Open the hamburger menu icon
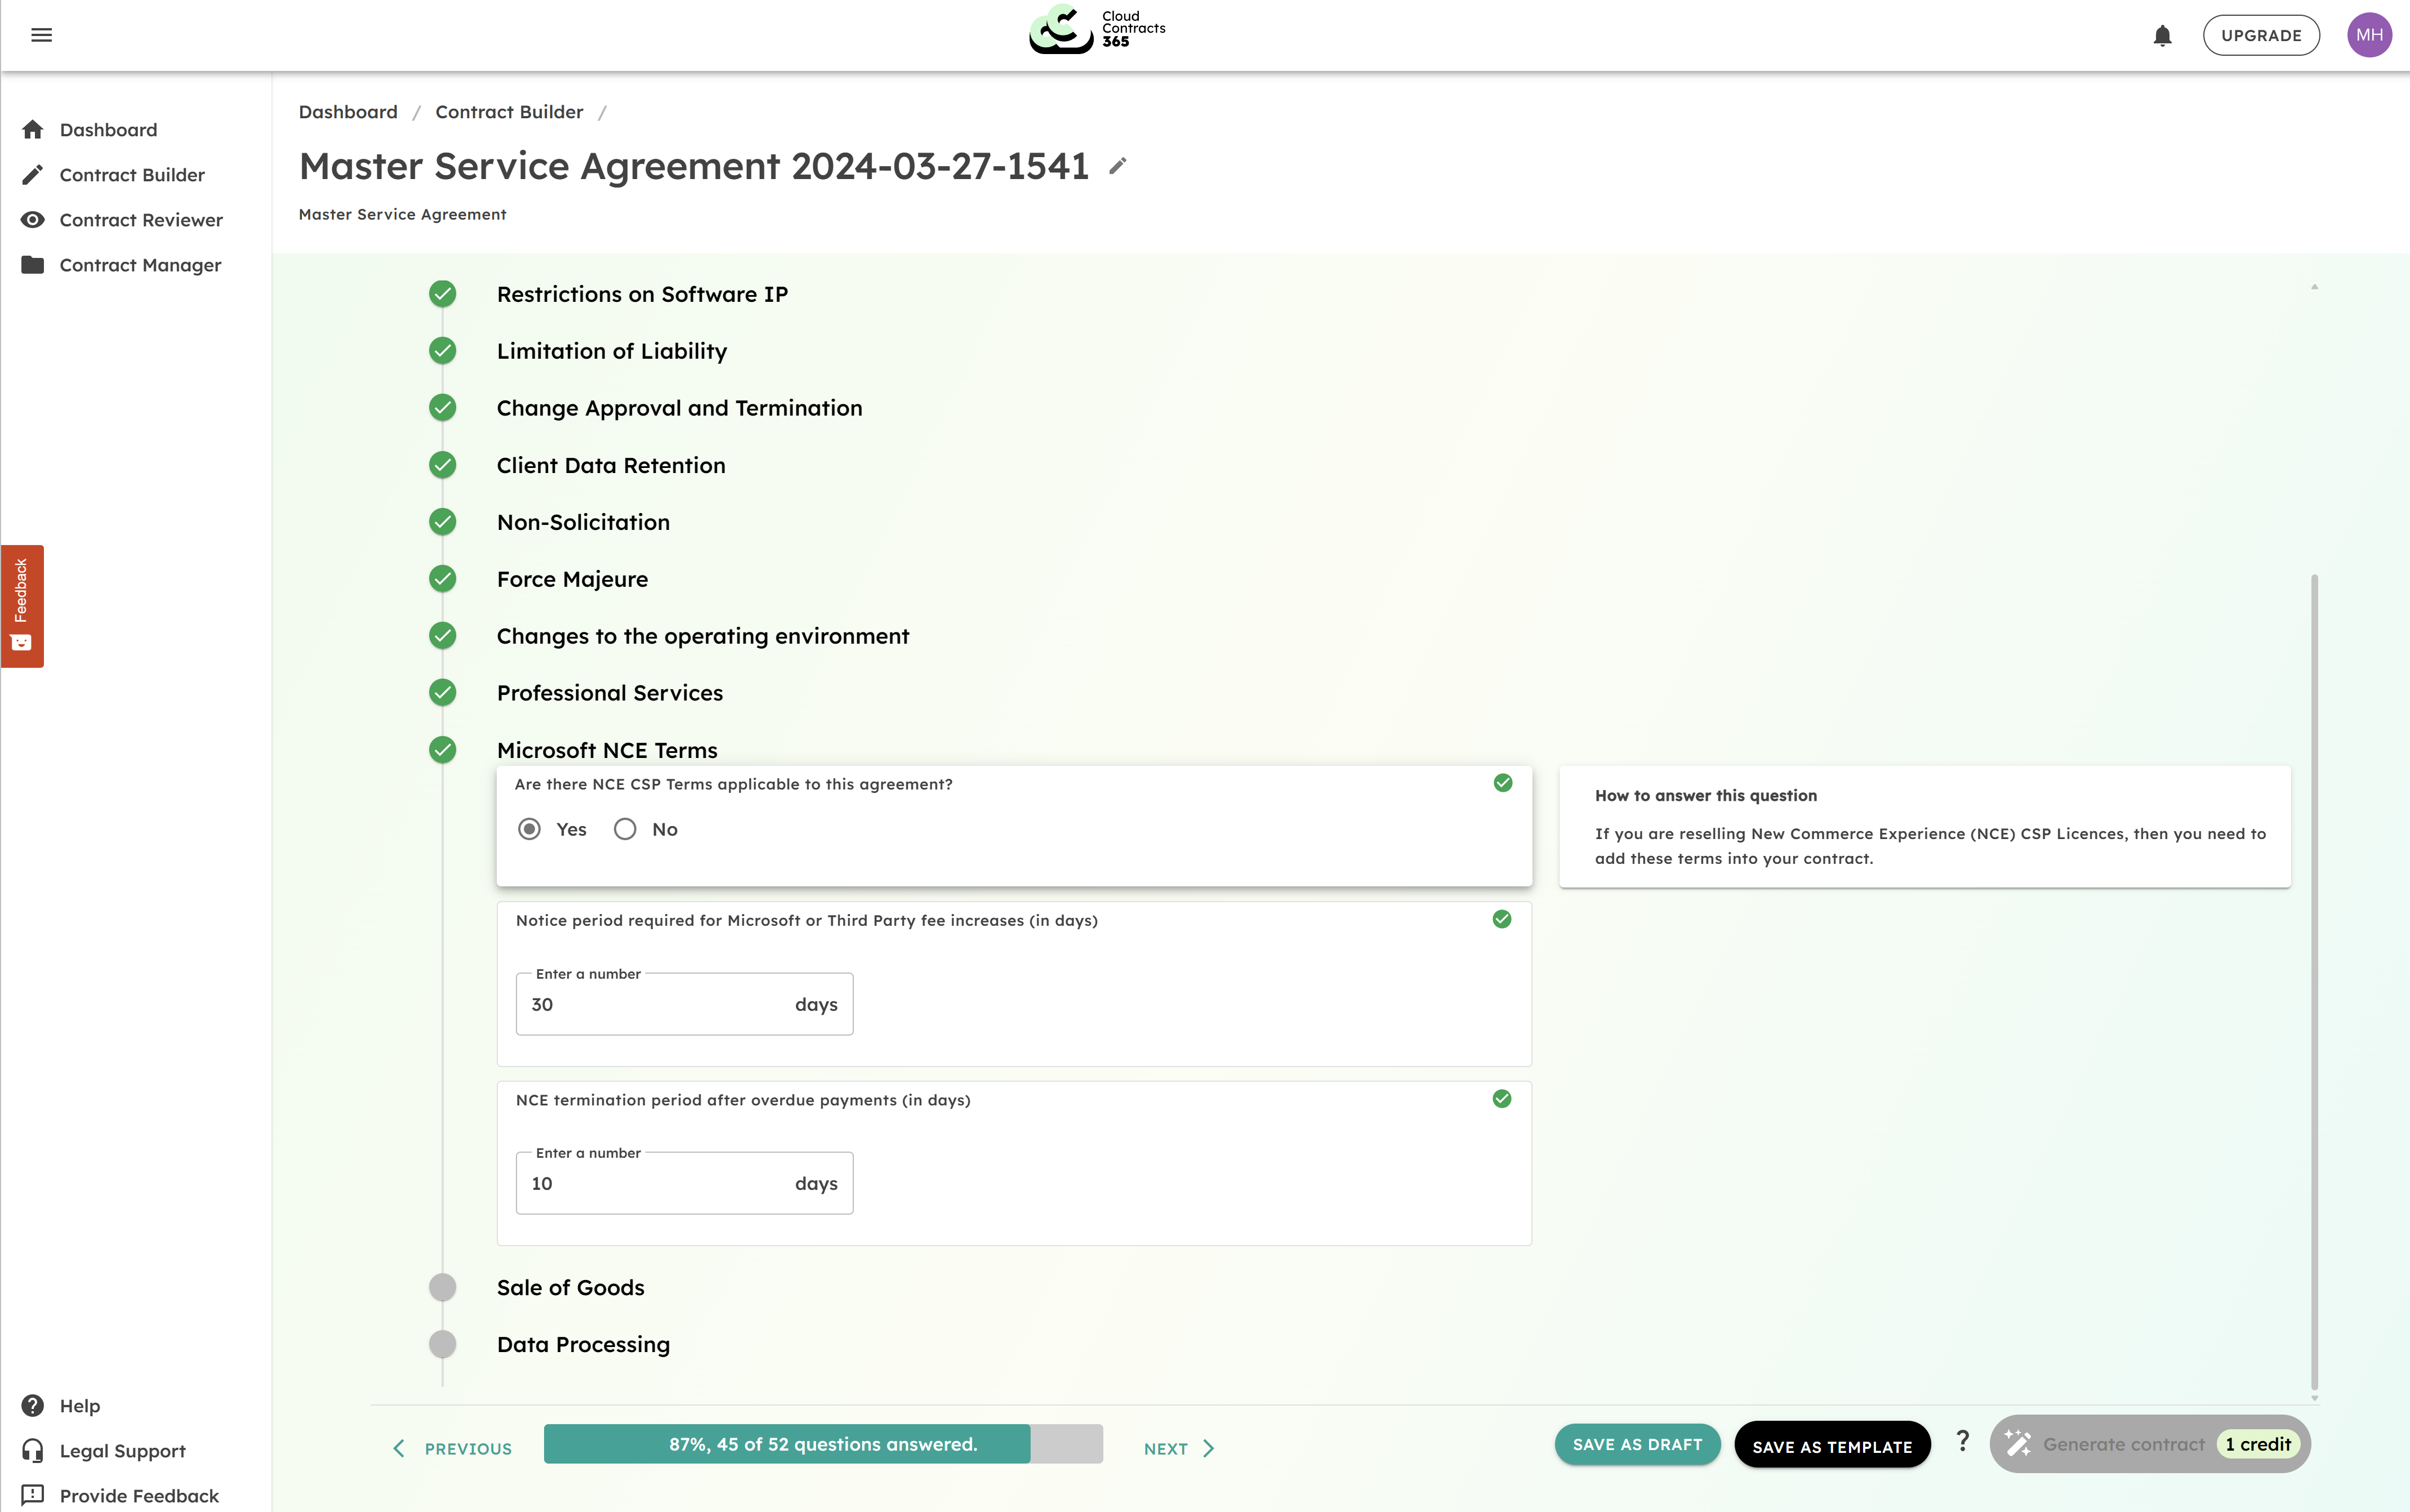This screenshot has width=2410, height=1512. [x=41, y=35]
